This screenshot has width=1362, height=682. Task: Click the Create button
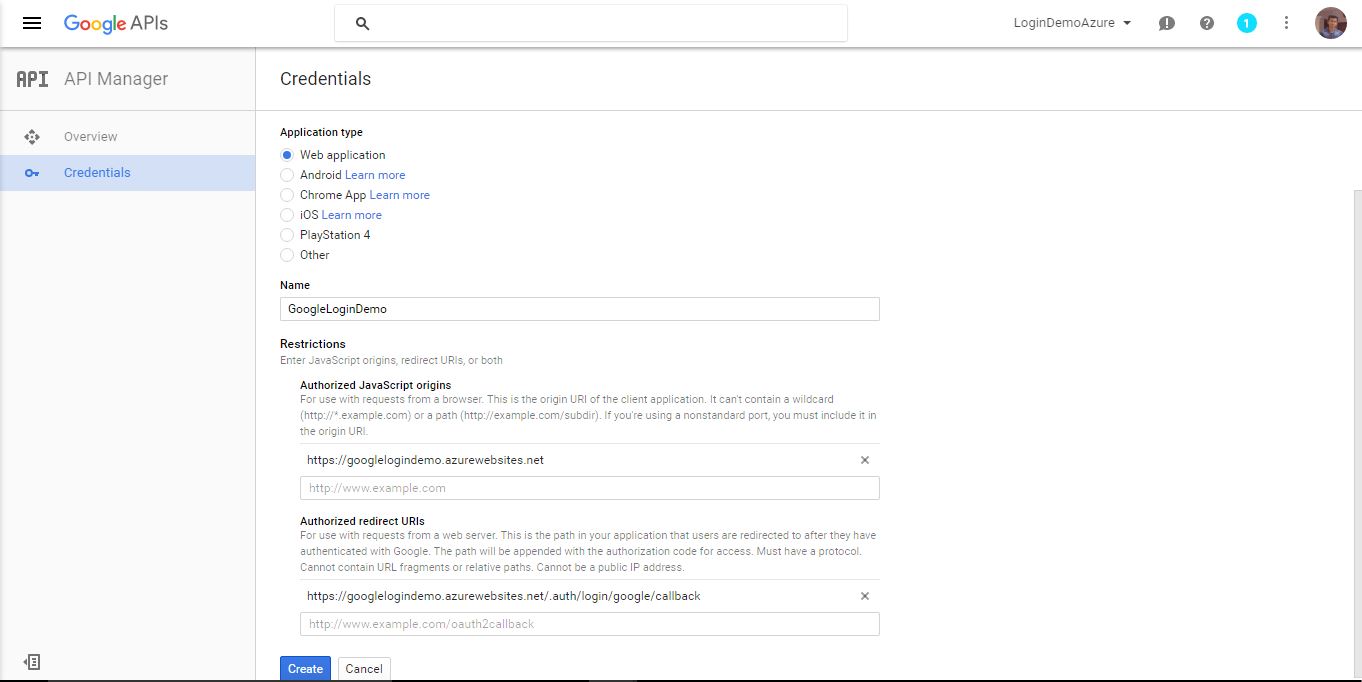click(305, 669)
